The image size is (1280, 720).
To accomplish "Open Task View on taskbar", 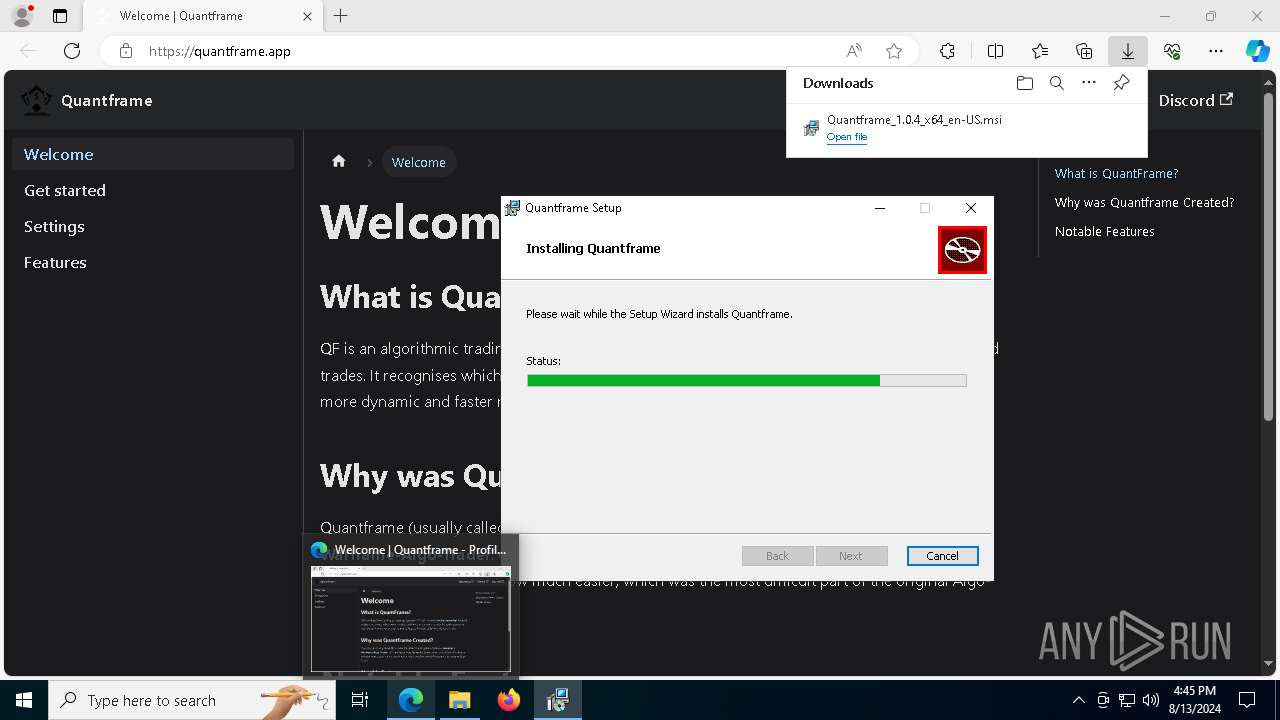I will pyautogui.click(x=360, y=700).
